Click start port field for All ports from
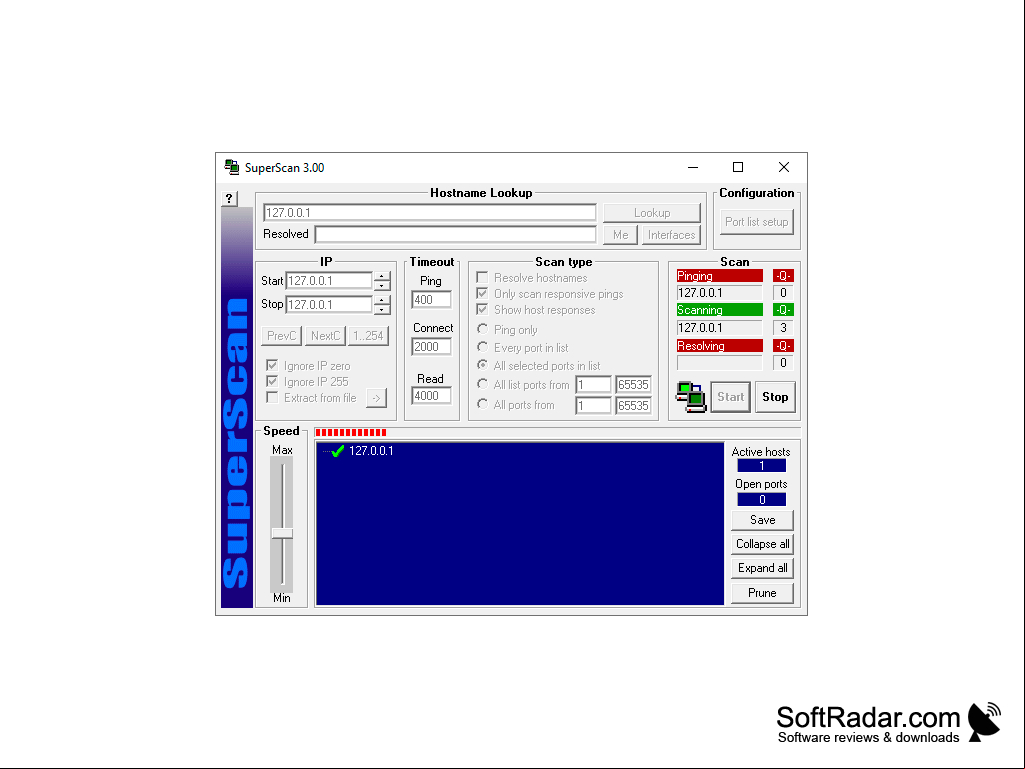The height and width of the screenshot is (769, 1025). point(594,406)
